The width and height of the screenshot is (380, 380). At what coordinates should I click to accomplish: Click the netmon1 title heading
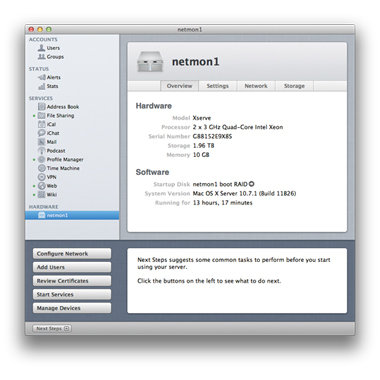[196, 62]
